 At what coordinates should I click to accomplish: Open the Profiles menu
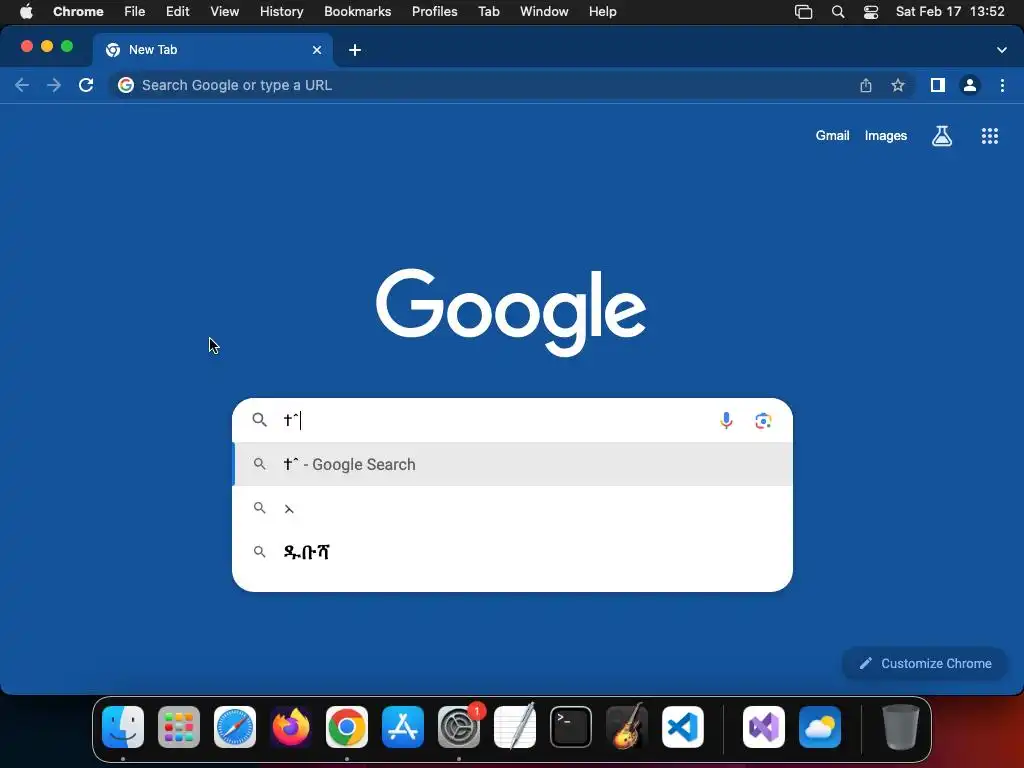point(434,12)
